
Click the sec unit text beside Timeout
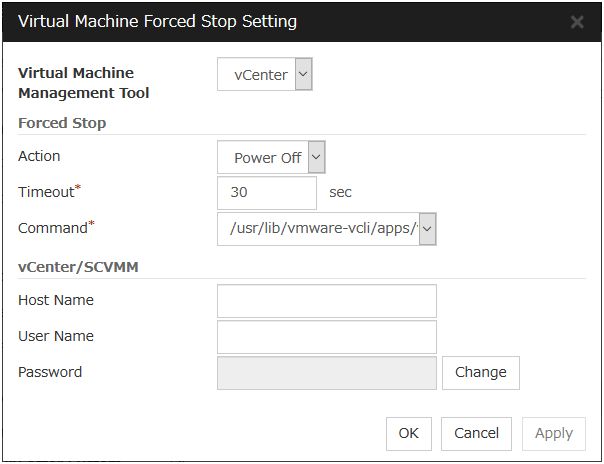(340, 192)
